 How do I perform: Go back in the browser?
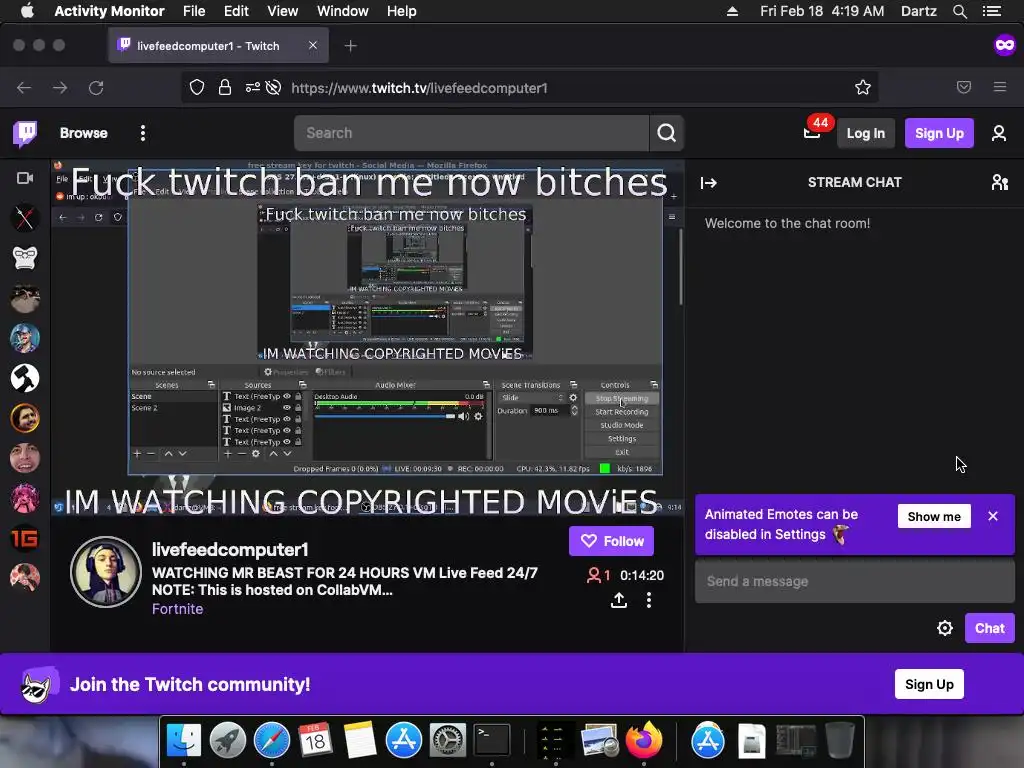tap(24, 88)
